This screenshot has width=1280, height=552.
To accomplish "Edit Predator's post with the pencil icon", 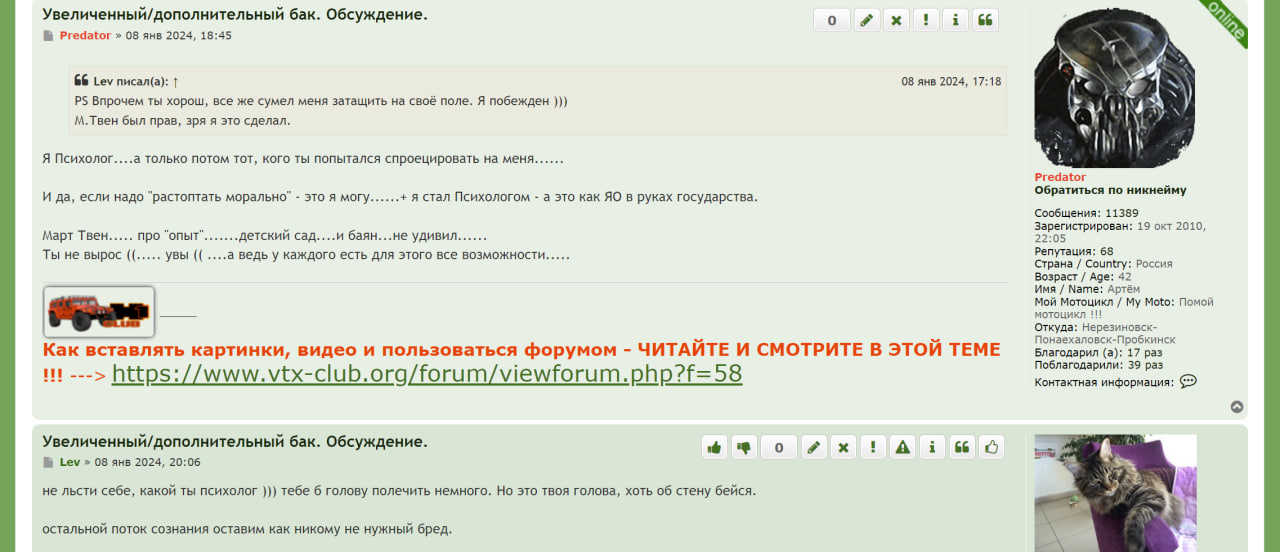I will point(867,20).
